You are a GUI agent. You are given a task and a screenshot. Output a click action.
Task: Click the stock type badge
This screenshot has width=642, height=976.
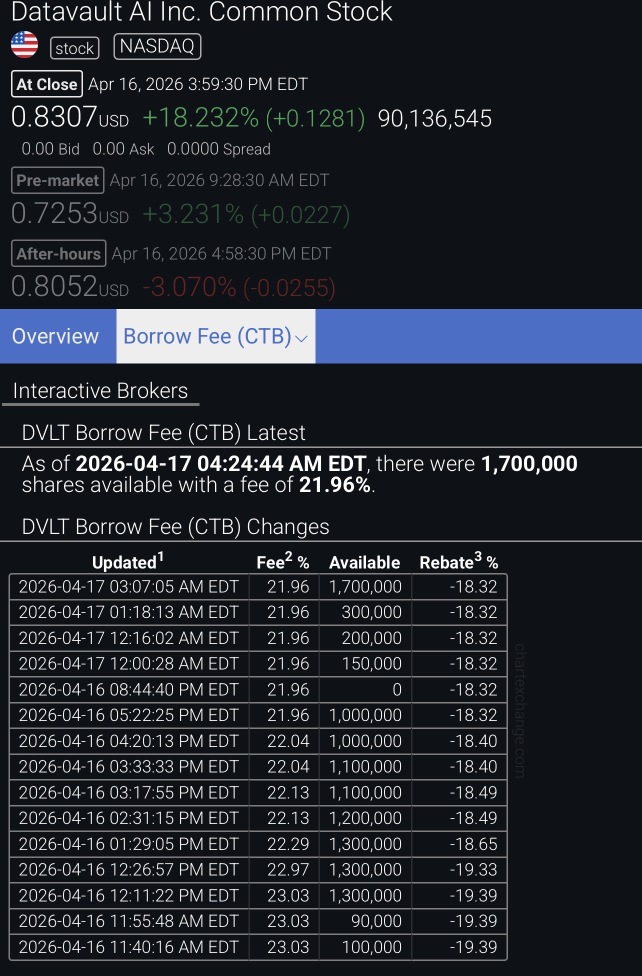click(x=75, y=48)
